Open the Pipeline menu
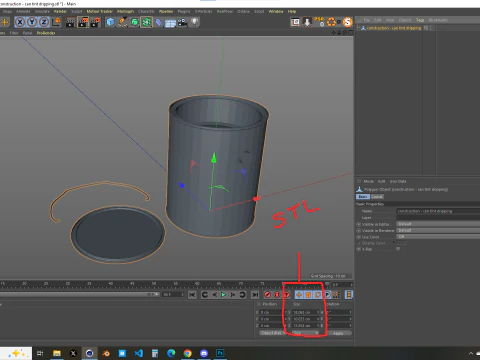This screenshot has height=360, width=480. tap(166, 11)
